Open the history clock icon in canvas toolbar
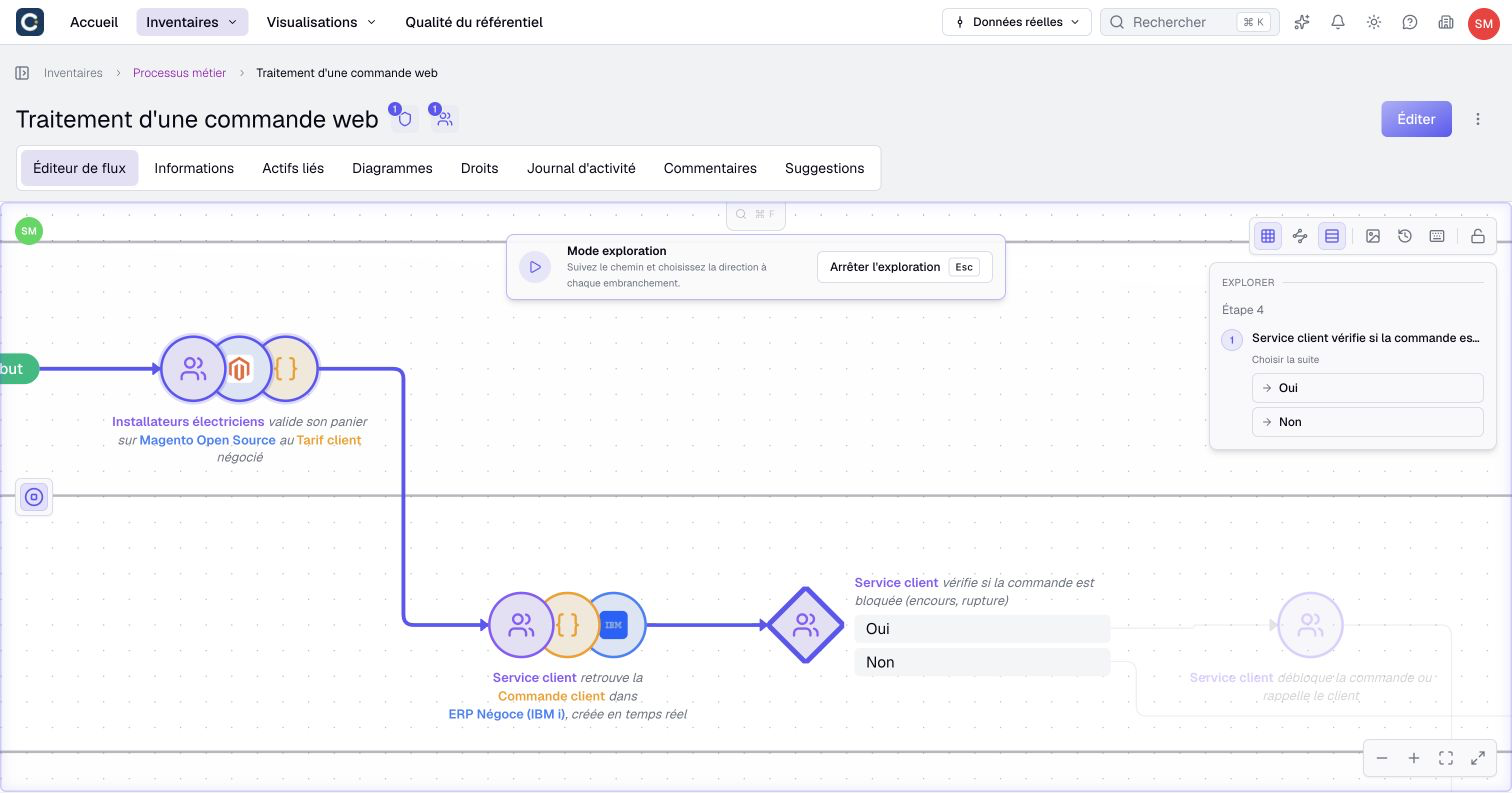This screenshot has height=793, width=1512. [x=1405, y=236]
